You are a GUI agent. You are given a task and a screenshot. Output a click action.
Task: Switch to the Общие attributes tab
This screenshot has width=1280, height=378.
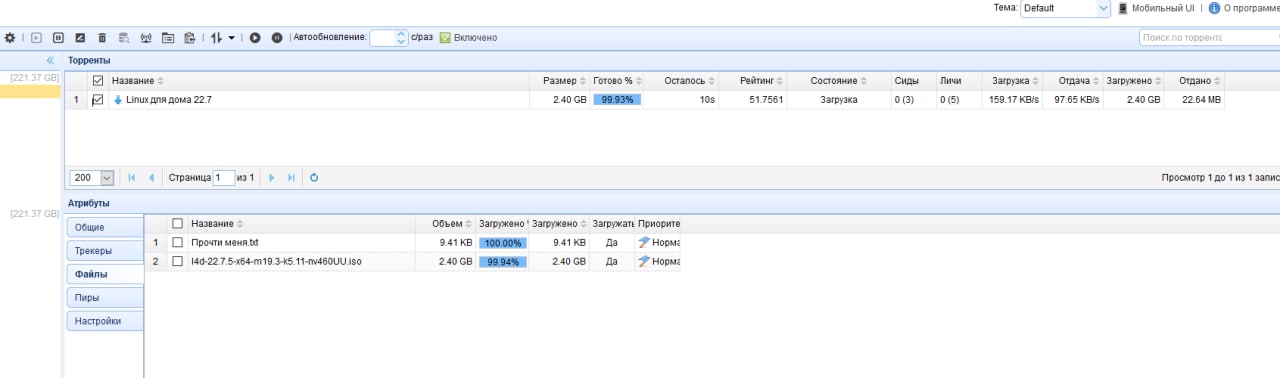[105, 227]
